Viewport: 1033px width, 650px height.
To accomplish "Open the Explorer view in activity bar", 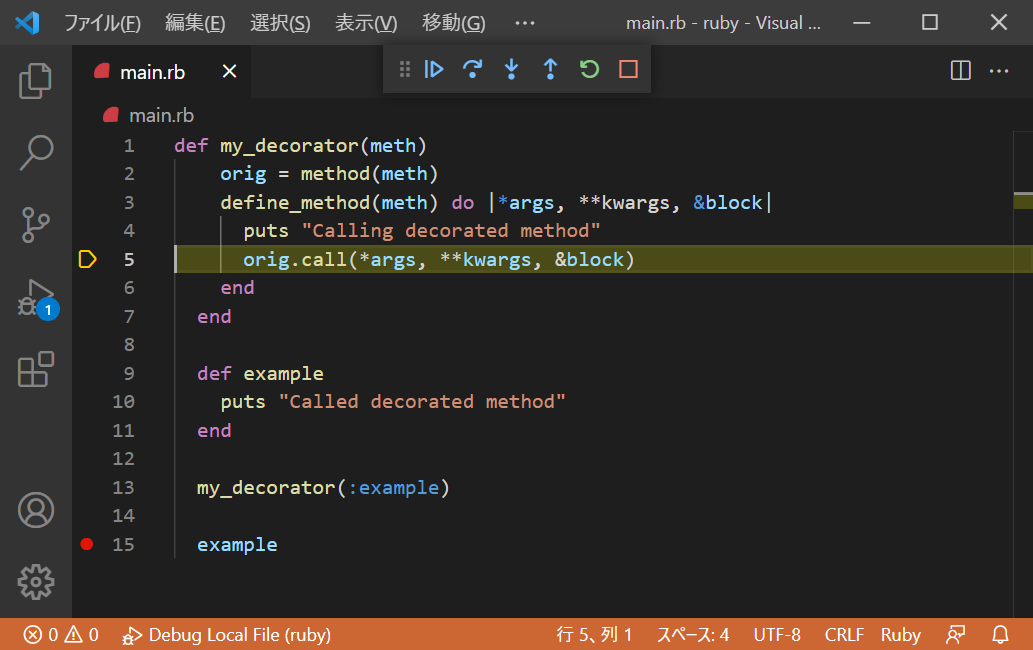I will pos(36,81).
